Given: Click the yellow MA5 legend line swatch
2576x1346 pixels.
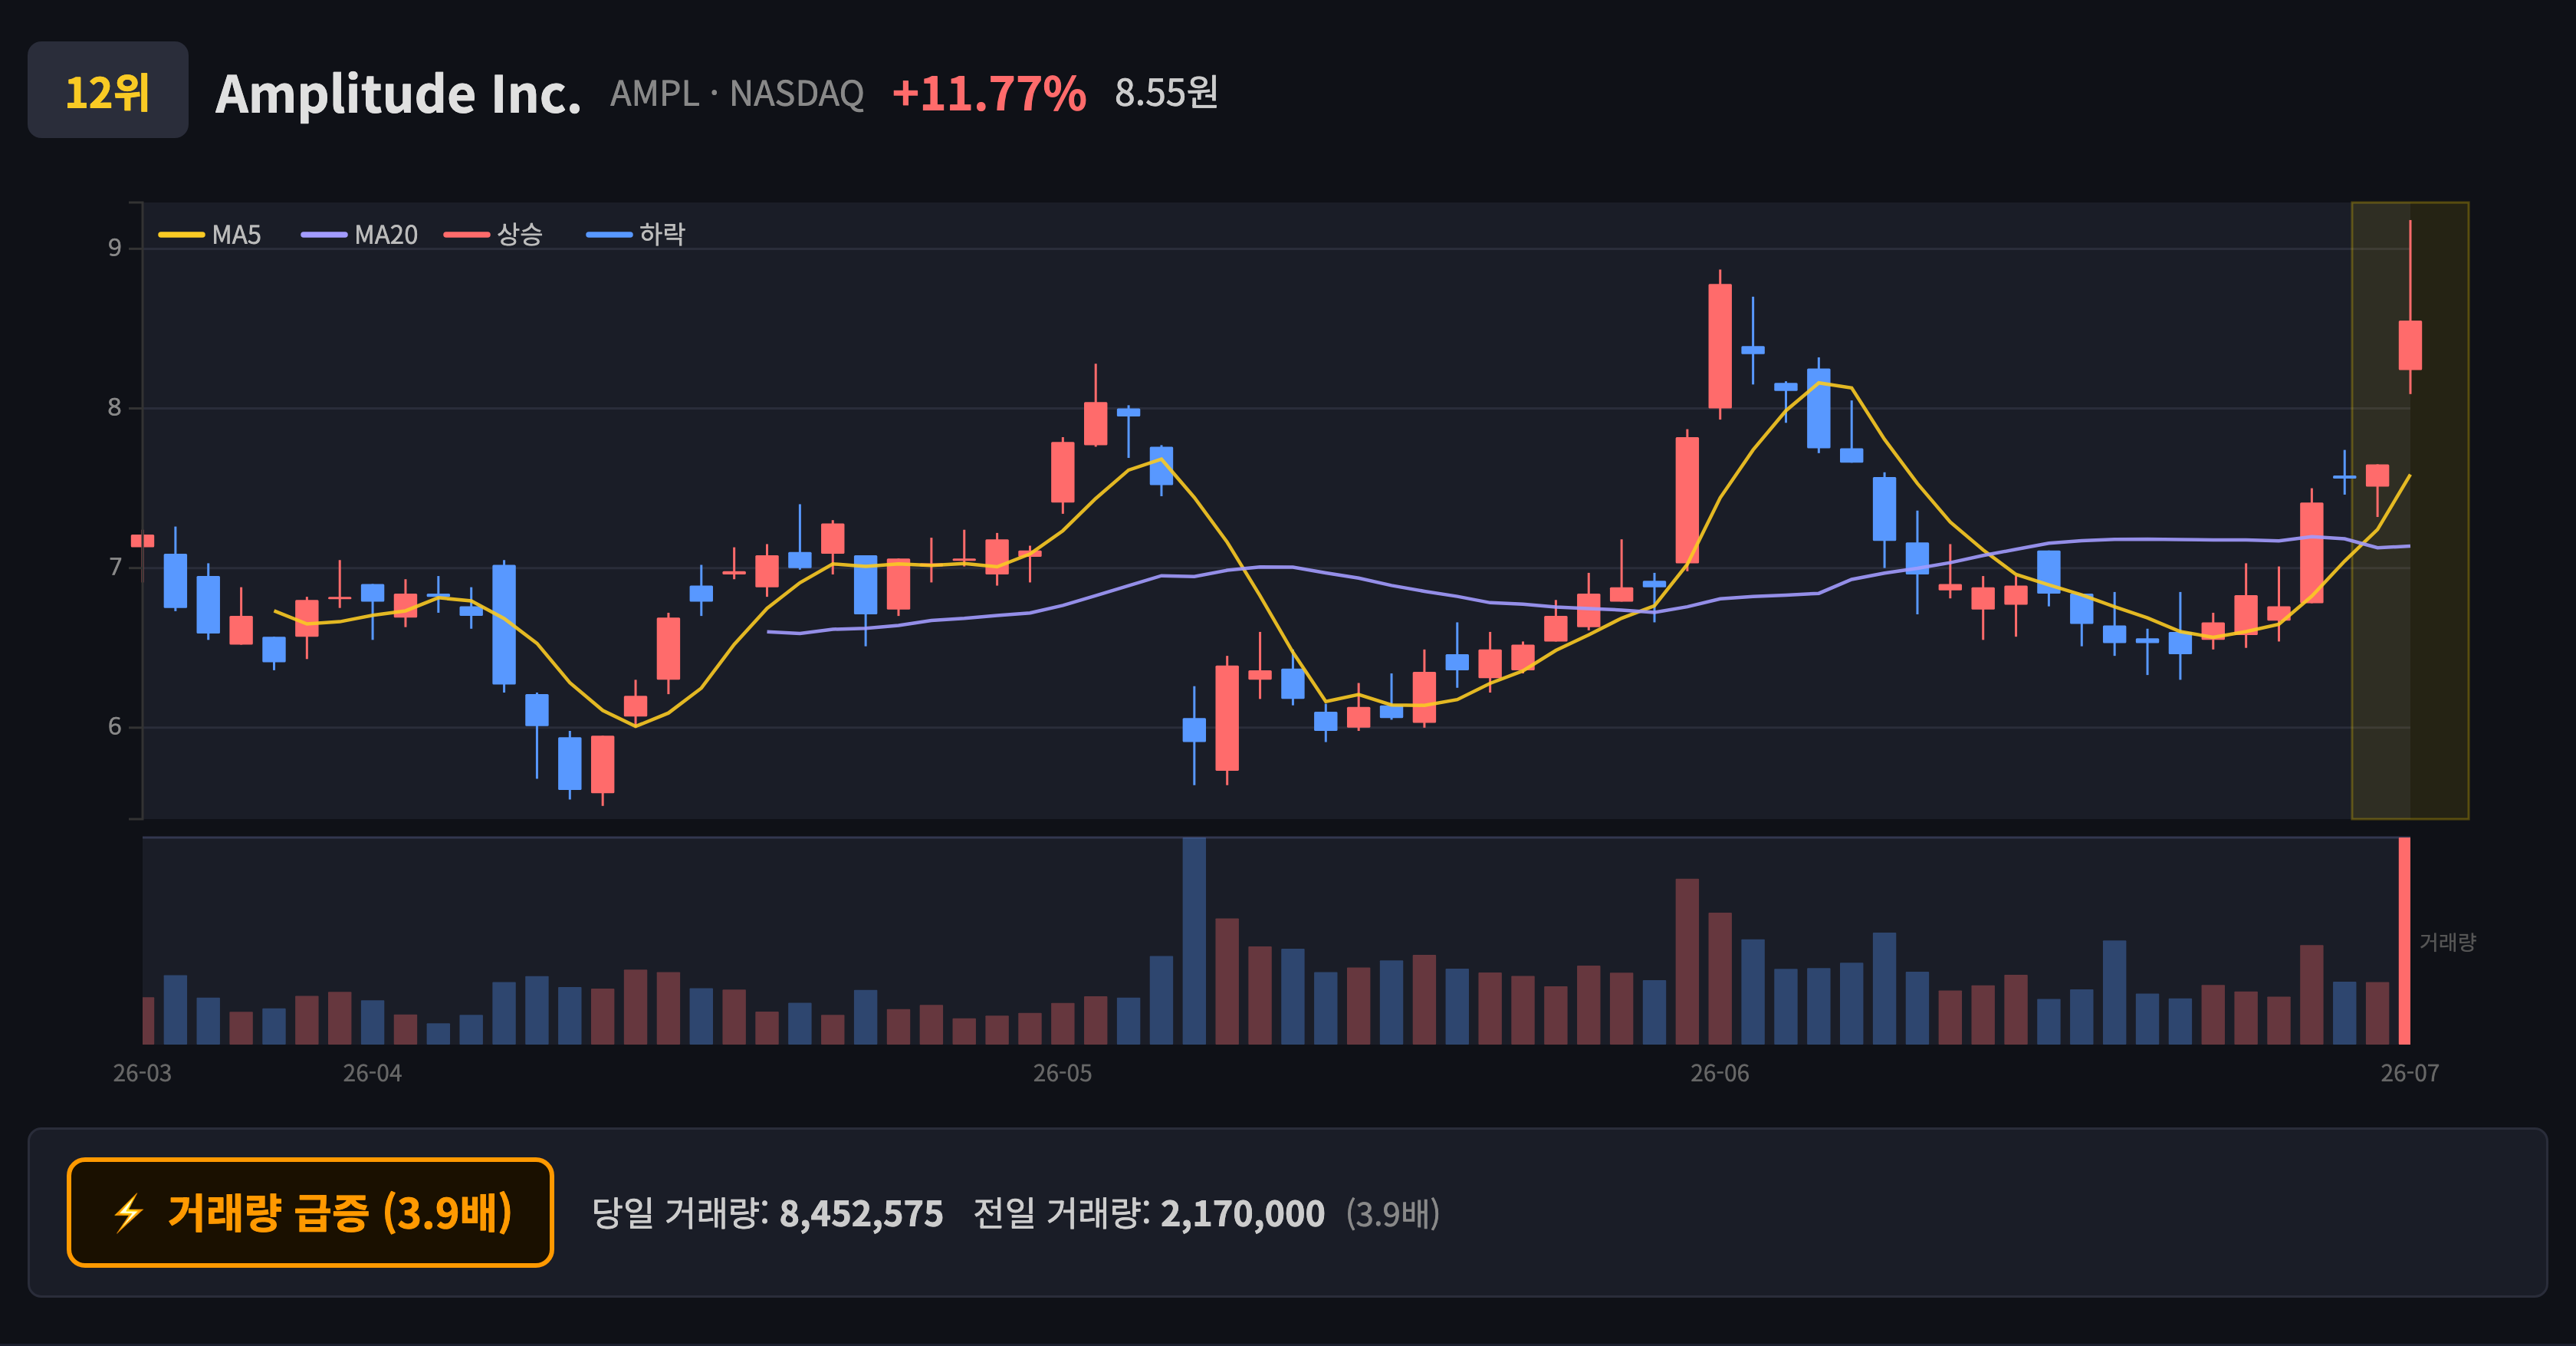Looking at the screenshot, I should coord(181,235).
